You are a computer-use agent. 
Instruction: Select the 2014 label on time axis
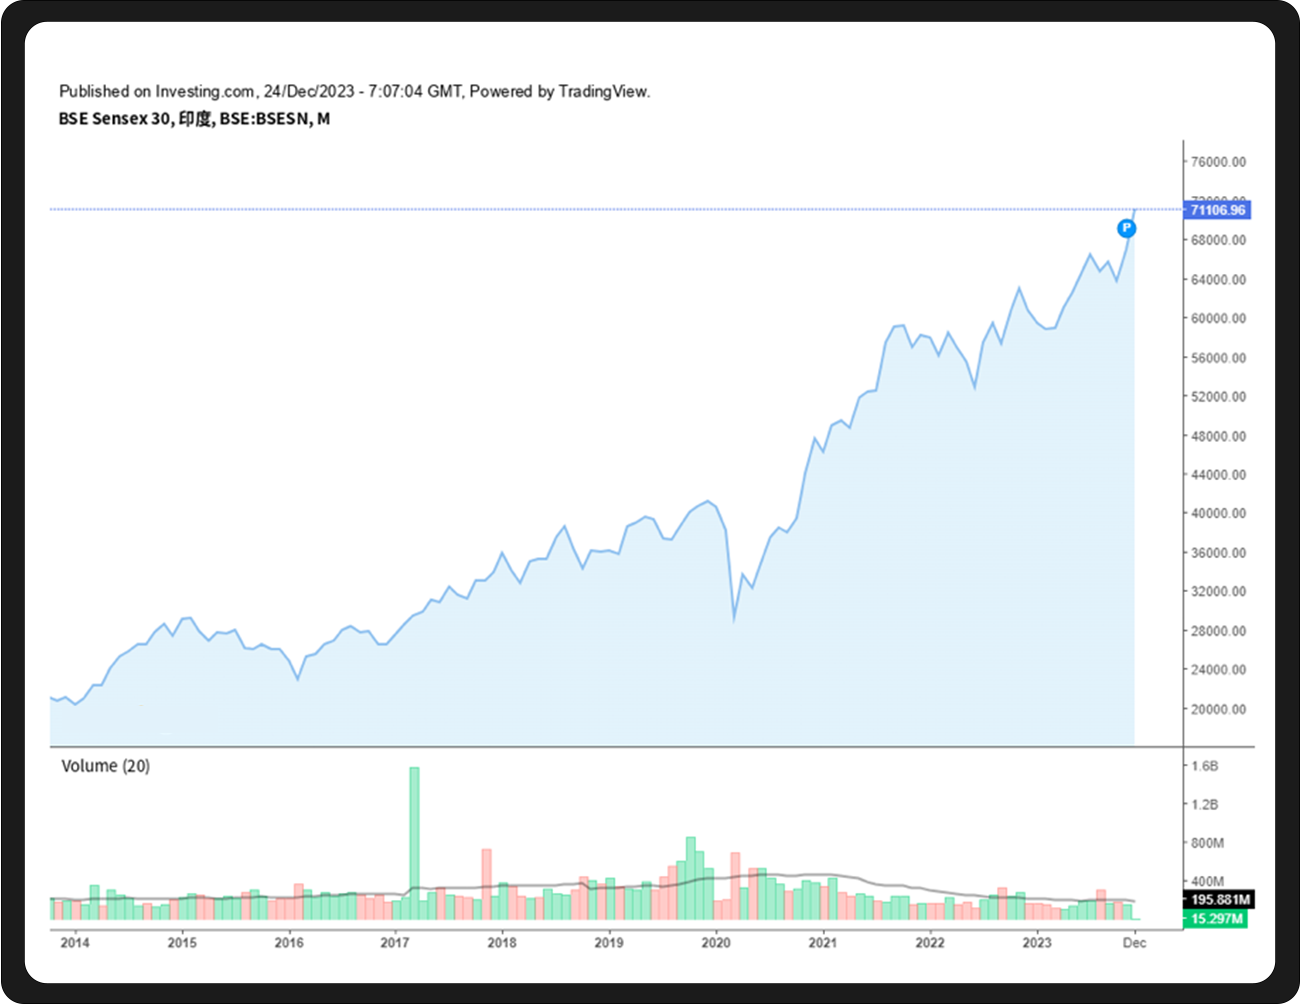pos(74,942)
